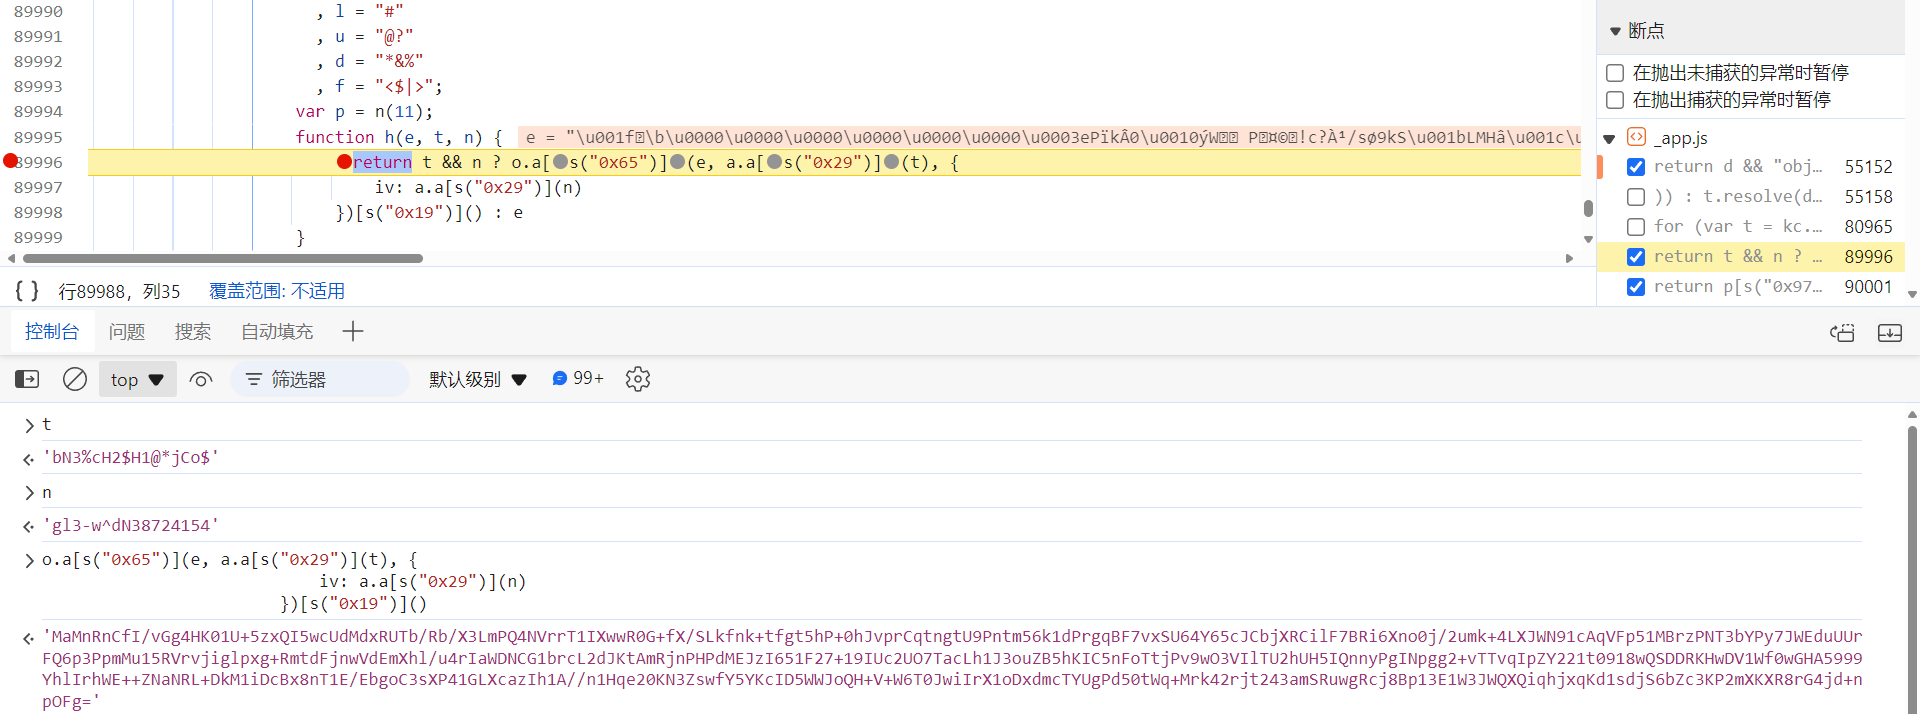Select breakpoint row for (var t = kc.…
The height and width of the screenshot is (714, 1920).
coord(1751,227)
